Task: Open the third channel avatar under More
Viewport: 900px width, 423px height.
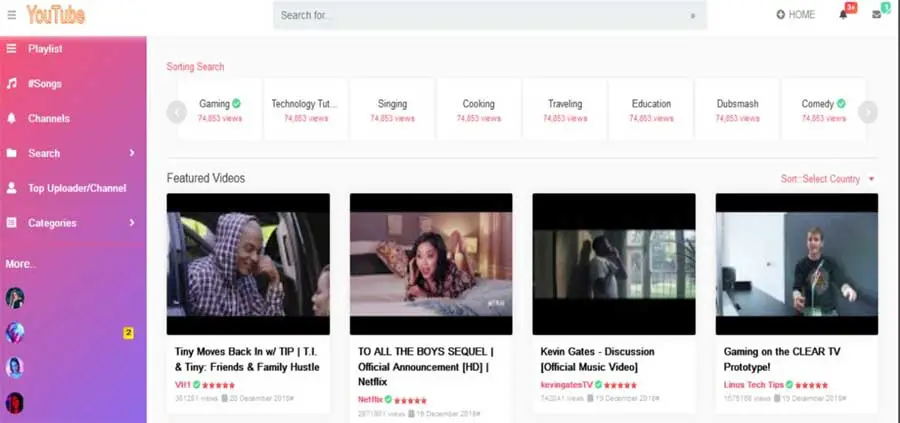Action: [15, 367]
